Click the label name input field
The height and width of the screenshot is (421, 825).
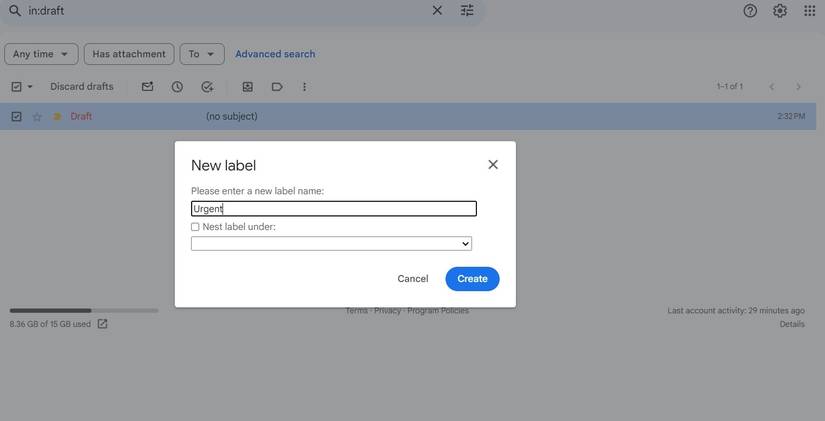(334, 209)
